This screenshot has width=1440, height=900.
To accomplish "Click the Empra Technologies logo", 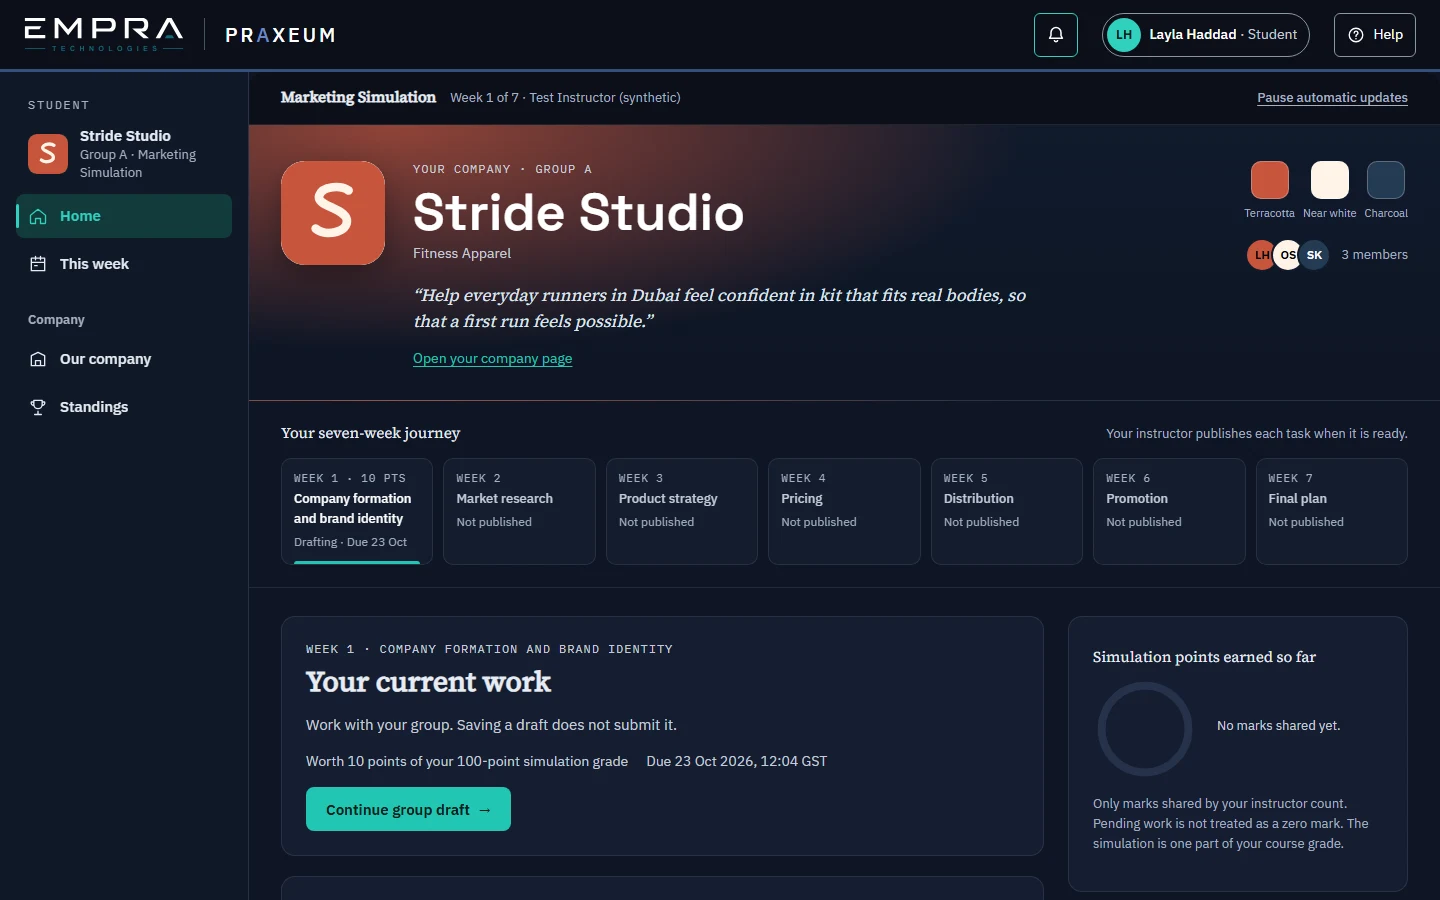I will click(x=104, y=34).
